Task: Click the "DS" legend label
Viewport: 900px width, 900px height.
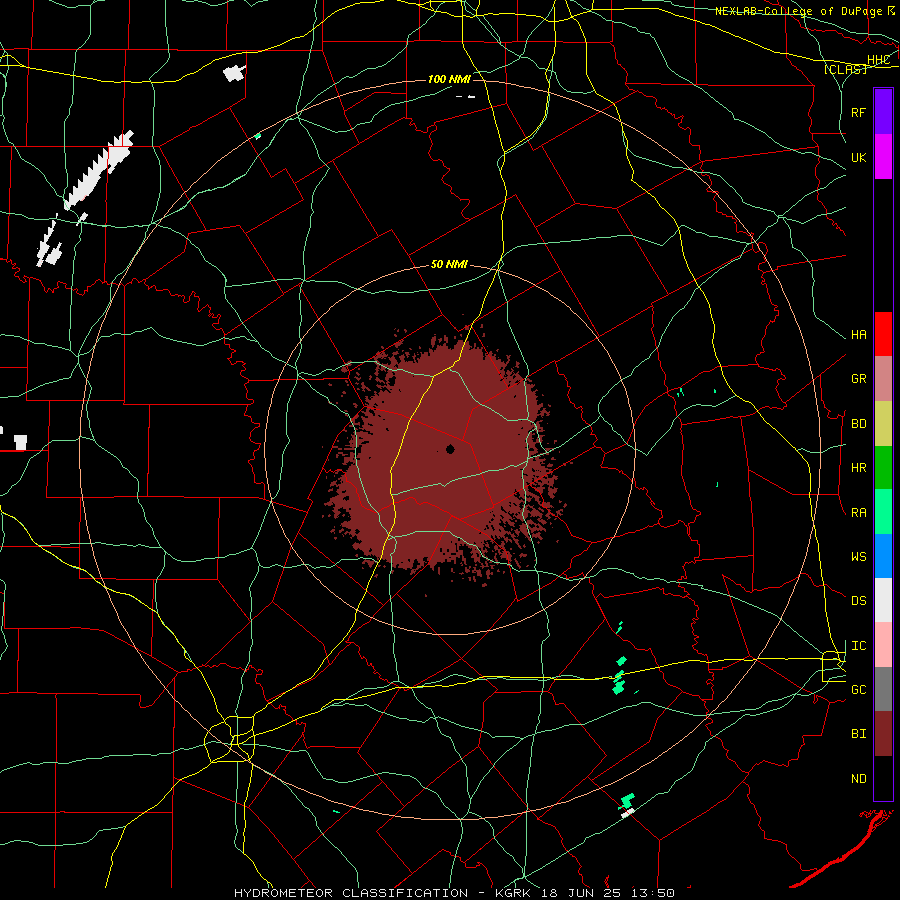Action: [x=859, y=601]
